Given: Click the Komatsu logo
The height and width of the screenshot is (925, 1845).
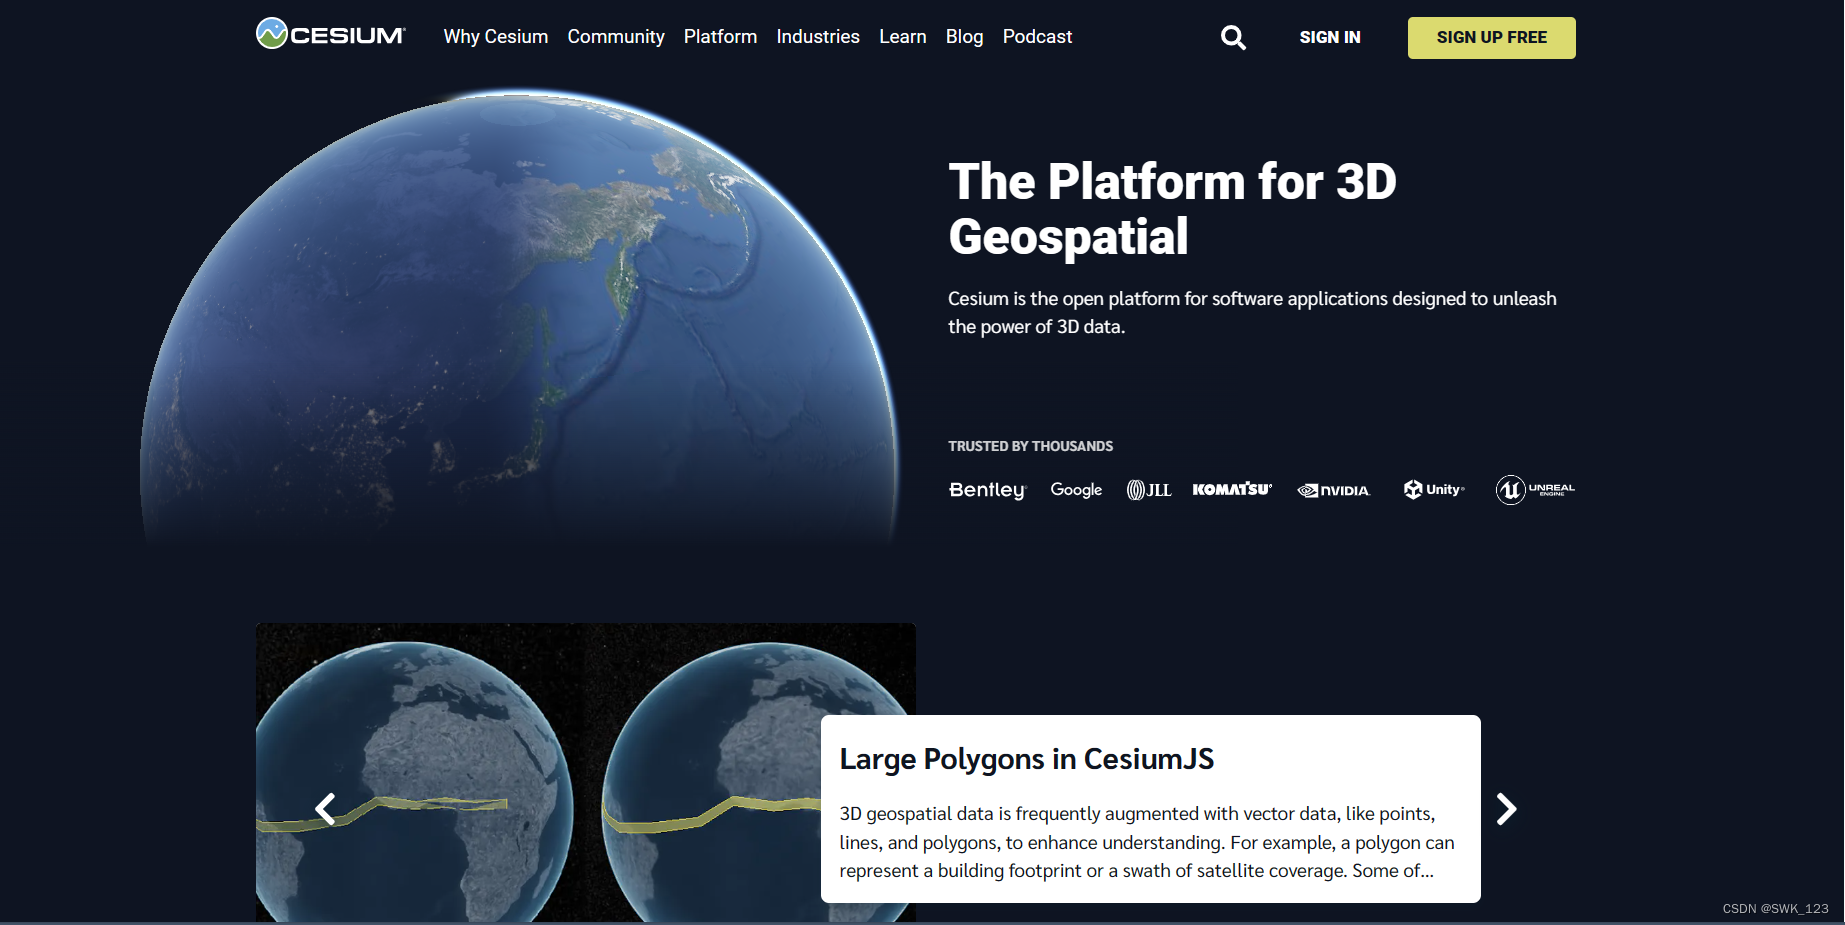Looking at the screenshot, I should pos(1232,489).
